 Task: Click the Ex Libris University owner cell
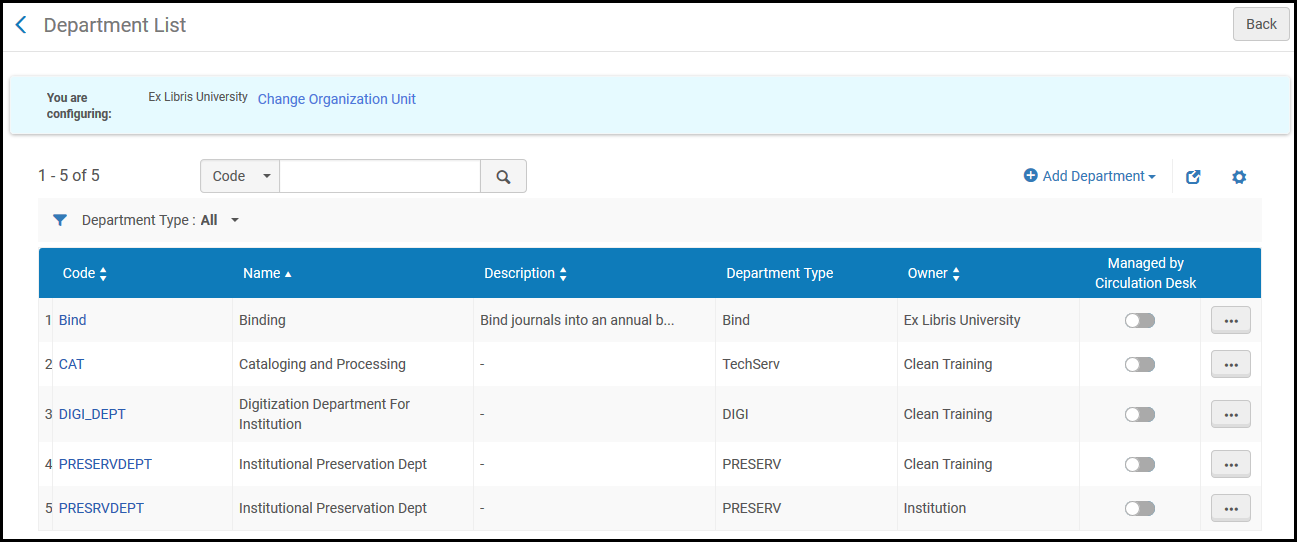[x=962, y=320]
